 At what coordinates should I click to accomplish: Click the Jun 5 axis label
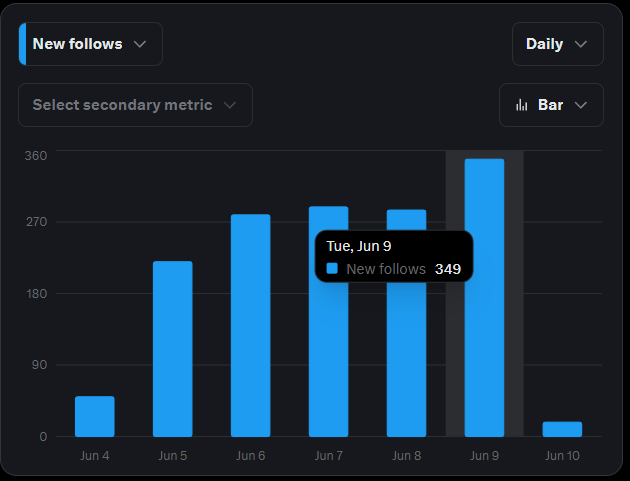tap(173, 456)
